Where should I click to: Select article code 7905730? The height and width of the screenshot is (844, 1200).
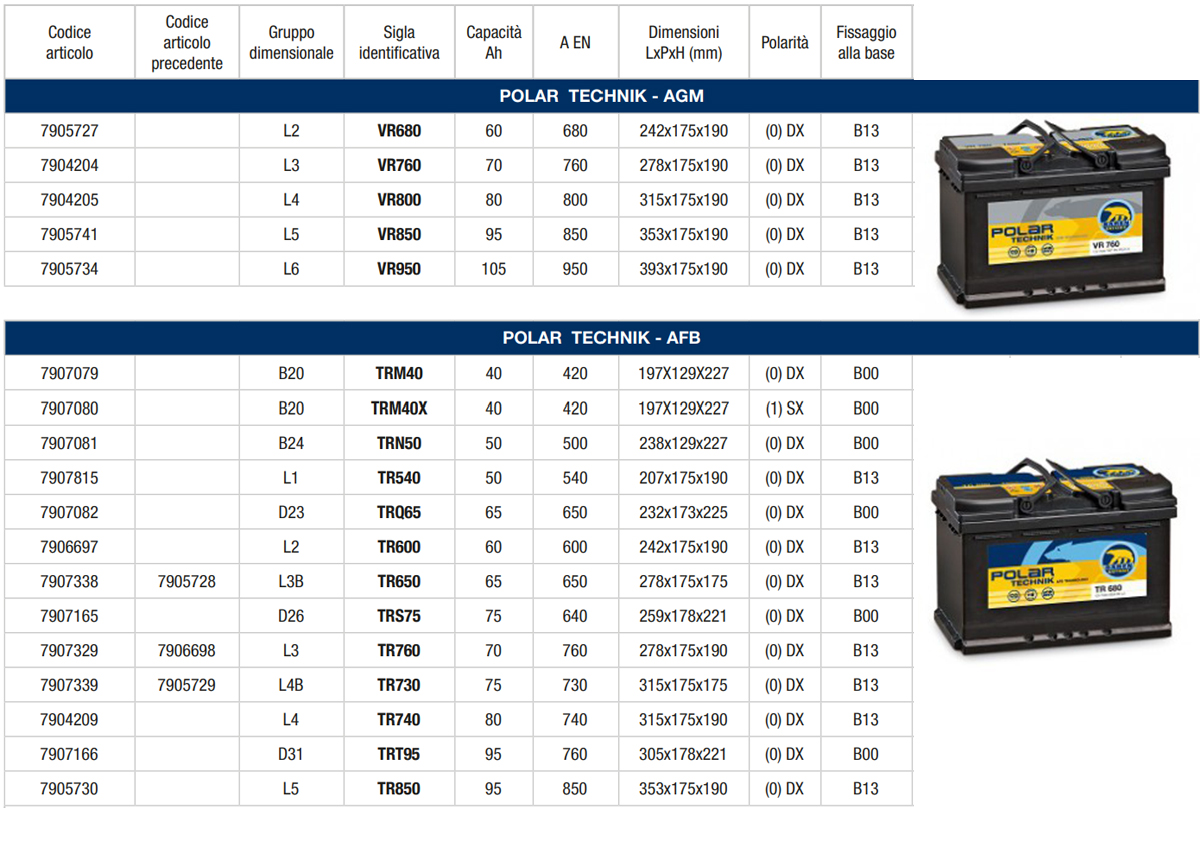click(70, 789)
